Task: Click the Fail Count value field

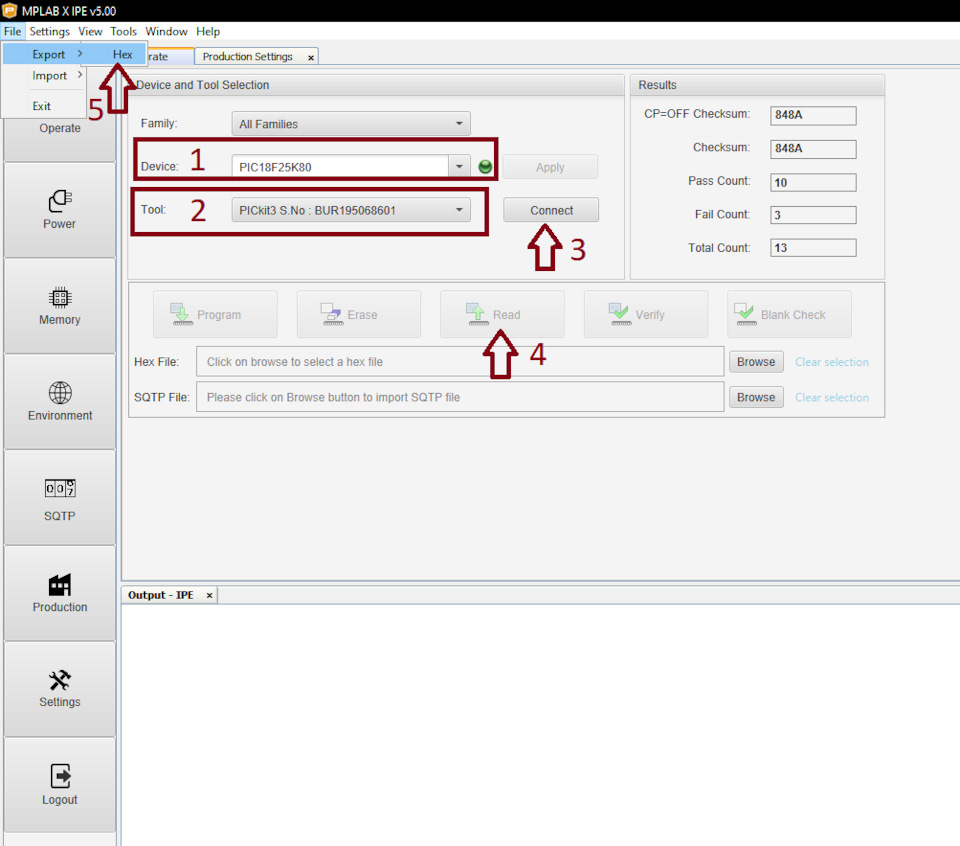Action: point(813,215)
